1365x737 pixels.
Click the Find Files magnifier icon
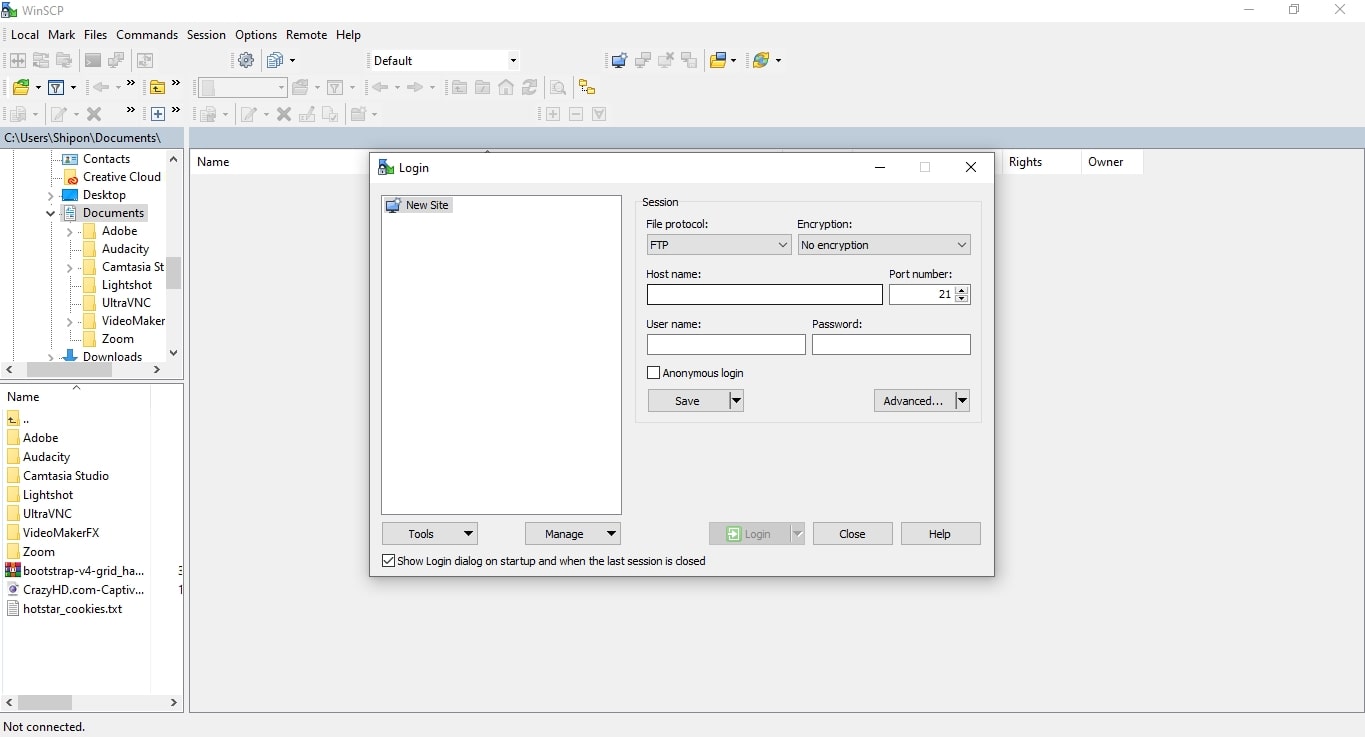coord(558,87)
